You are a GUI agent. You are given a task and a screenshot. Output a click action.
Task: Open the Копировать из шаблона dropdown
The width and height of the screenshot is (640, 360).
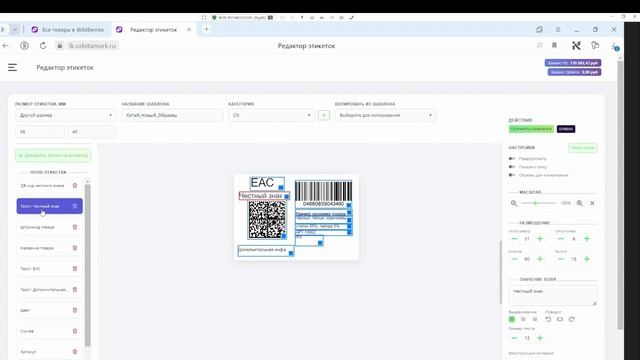point(385,116)
